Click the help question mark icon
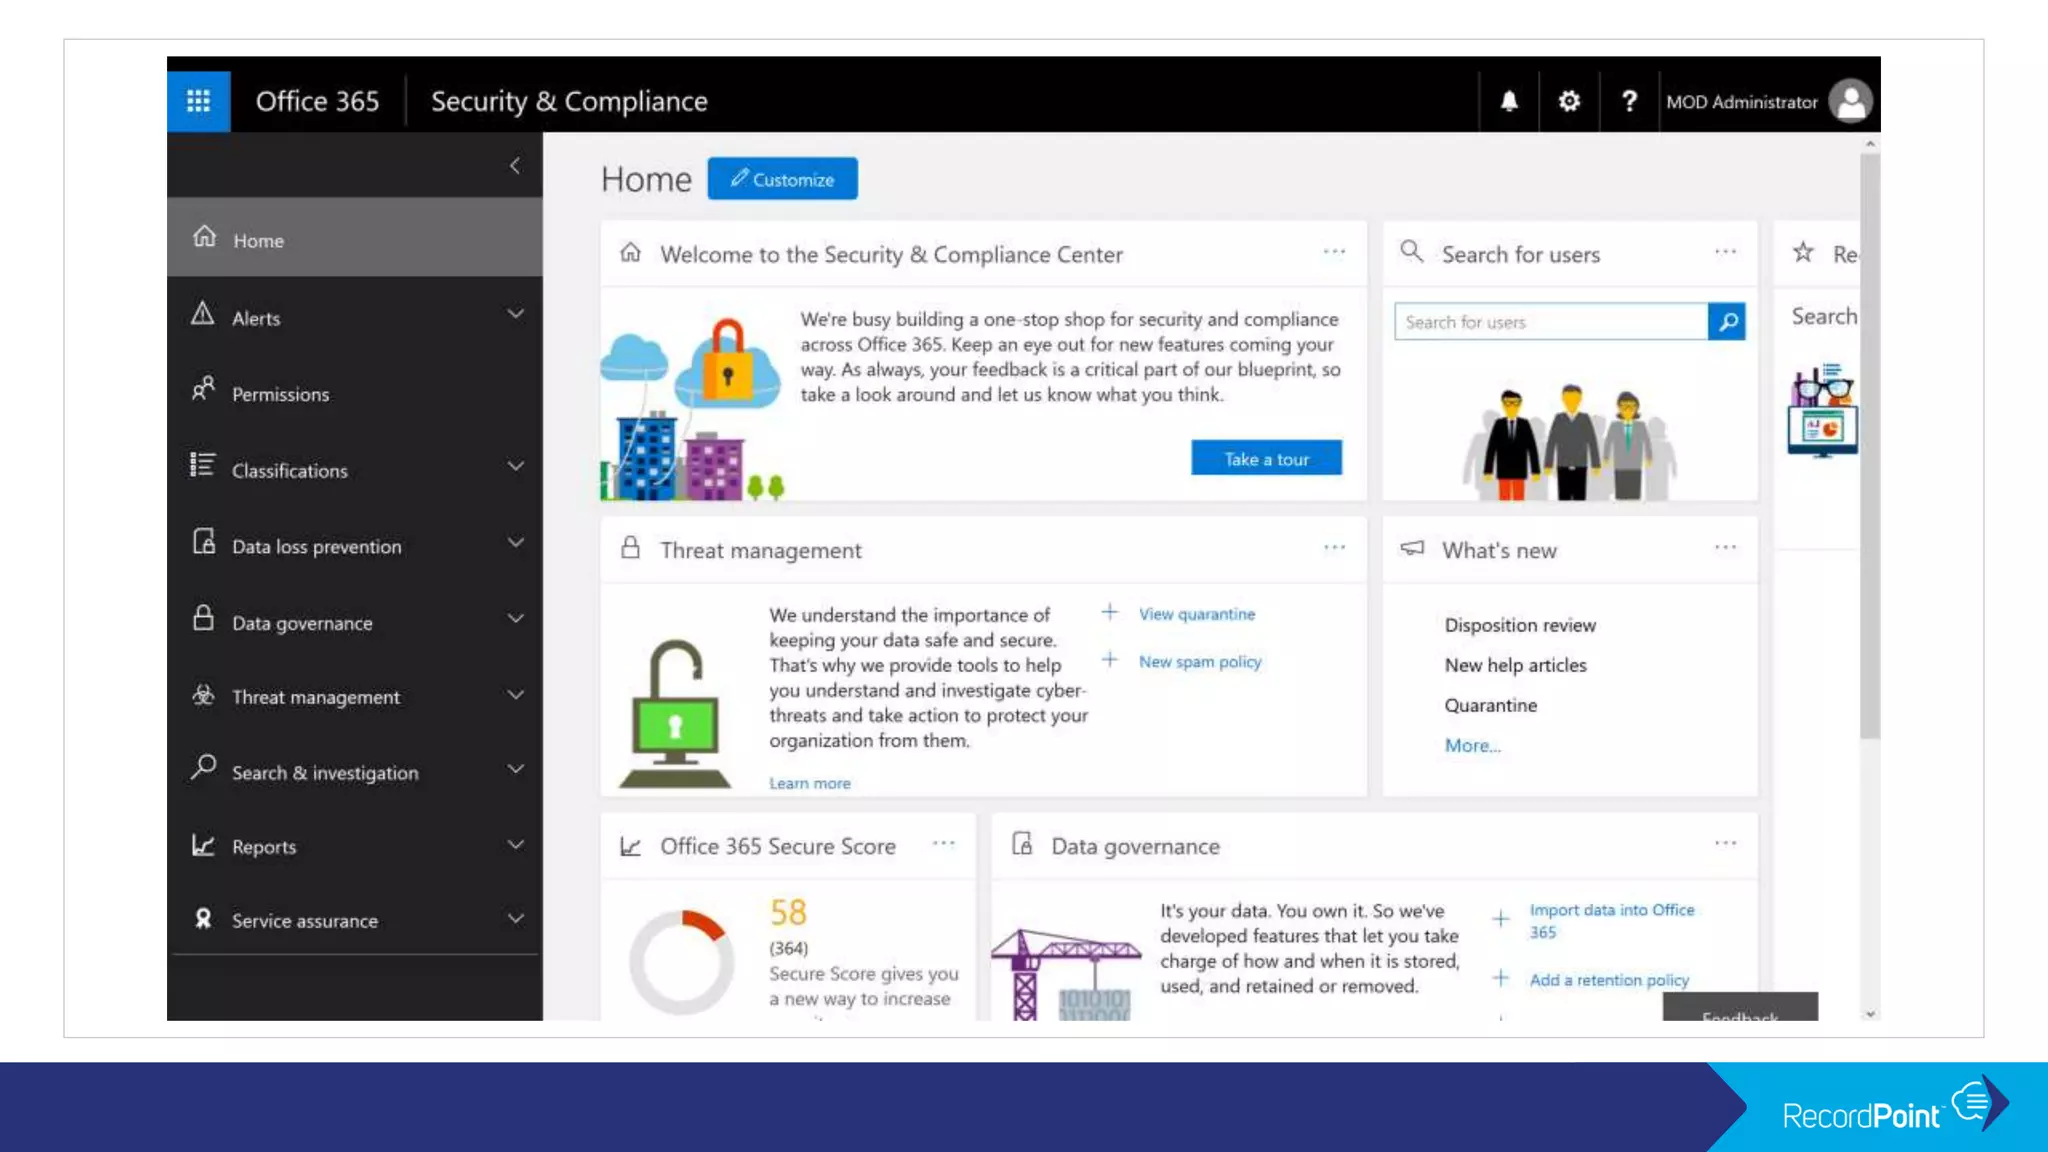 click(x=1629, y=101)
